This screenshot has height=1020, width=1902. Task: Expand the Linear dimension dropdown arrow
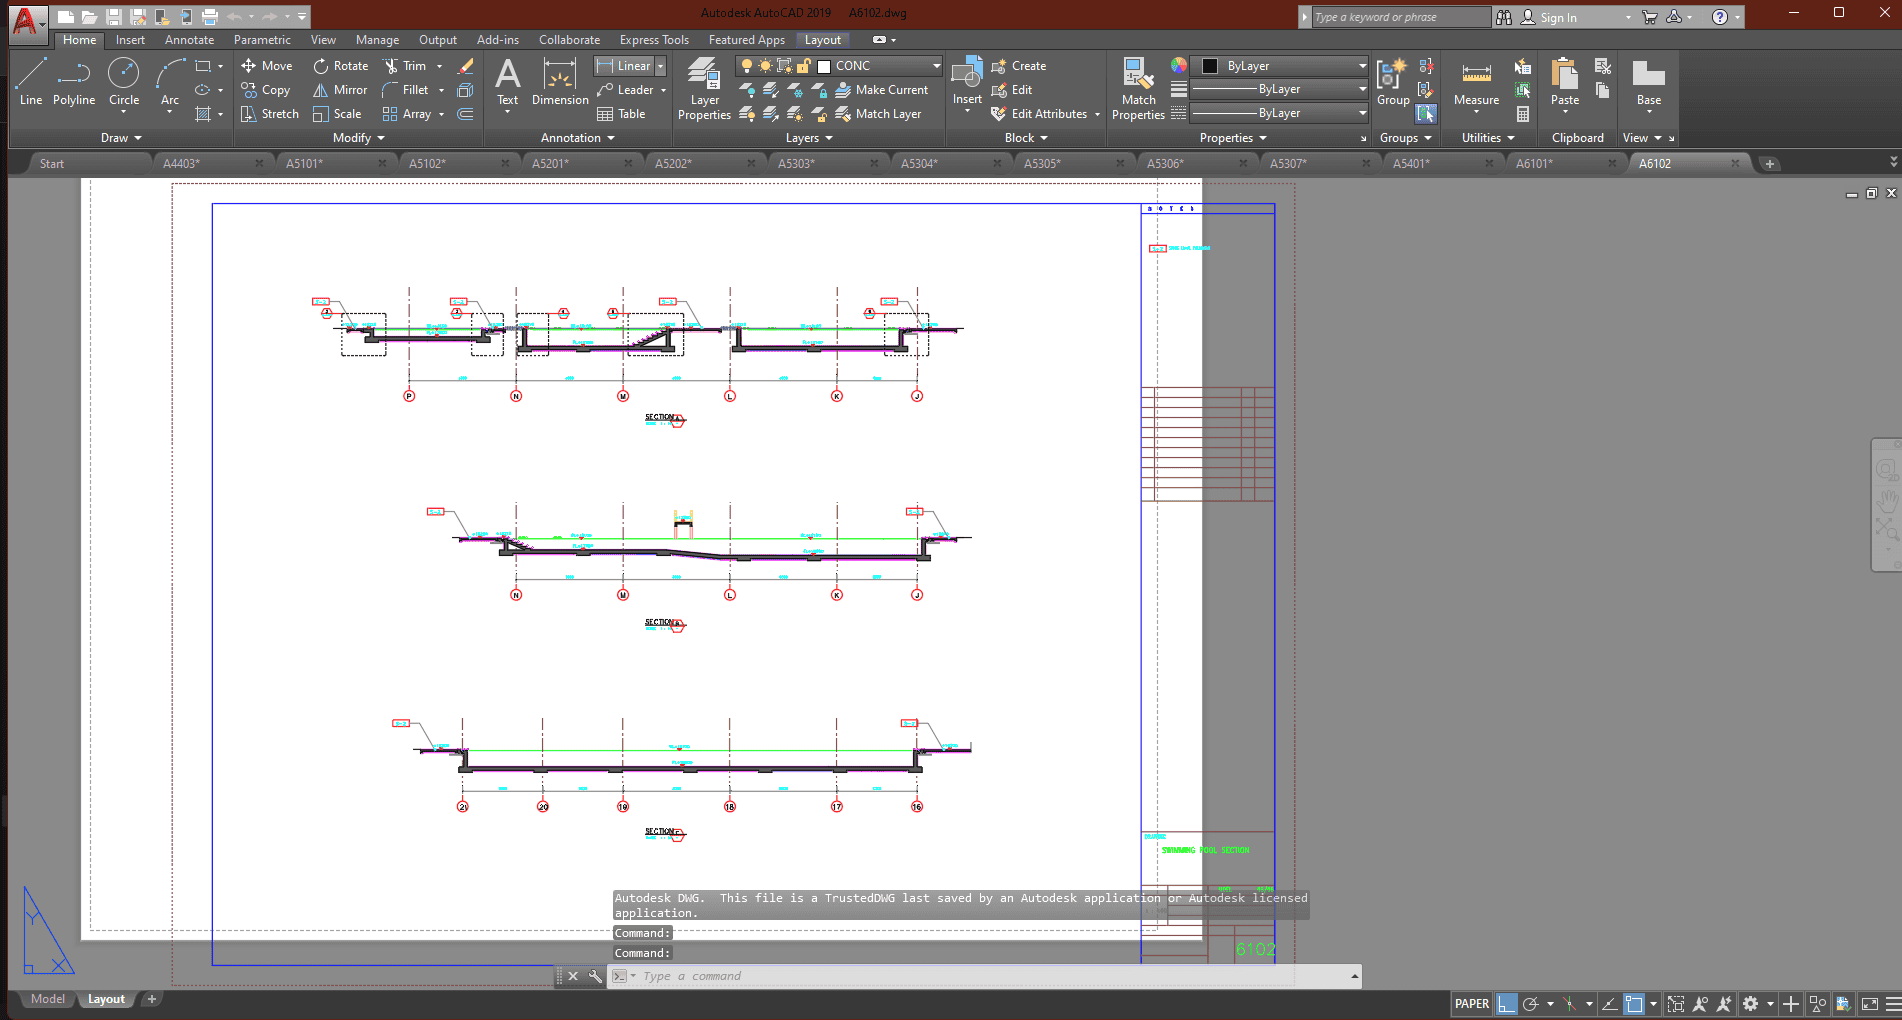pos(660,66)
